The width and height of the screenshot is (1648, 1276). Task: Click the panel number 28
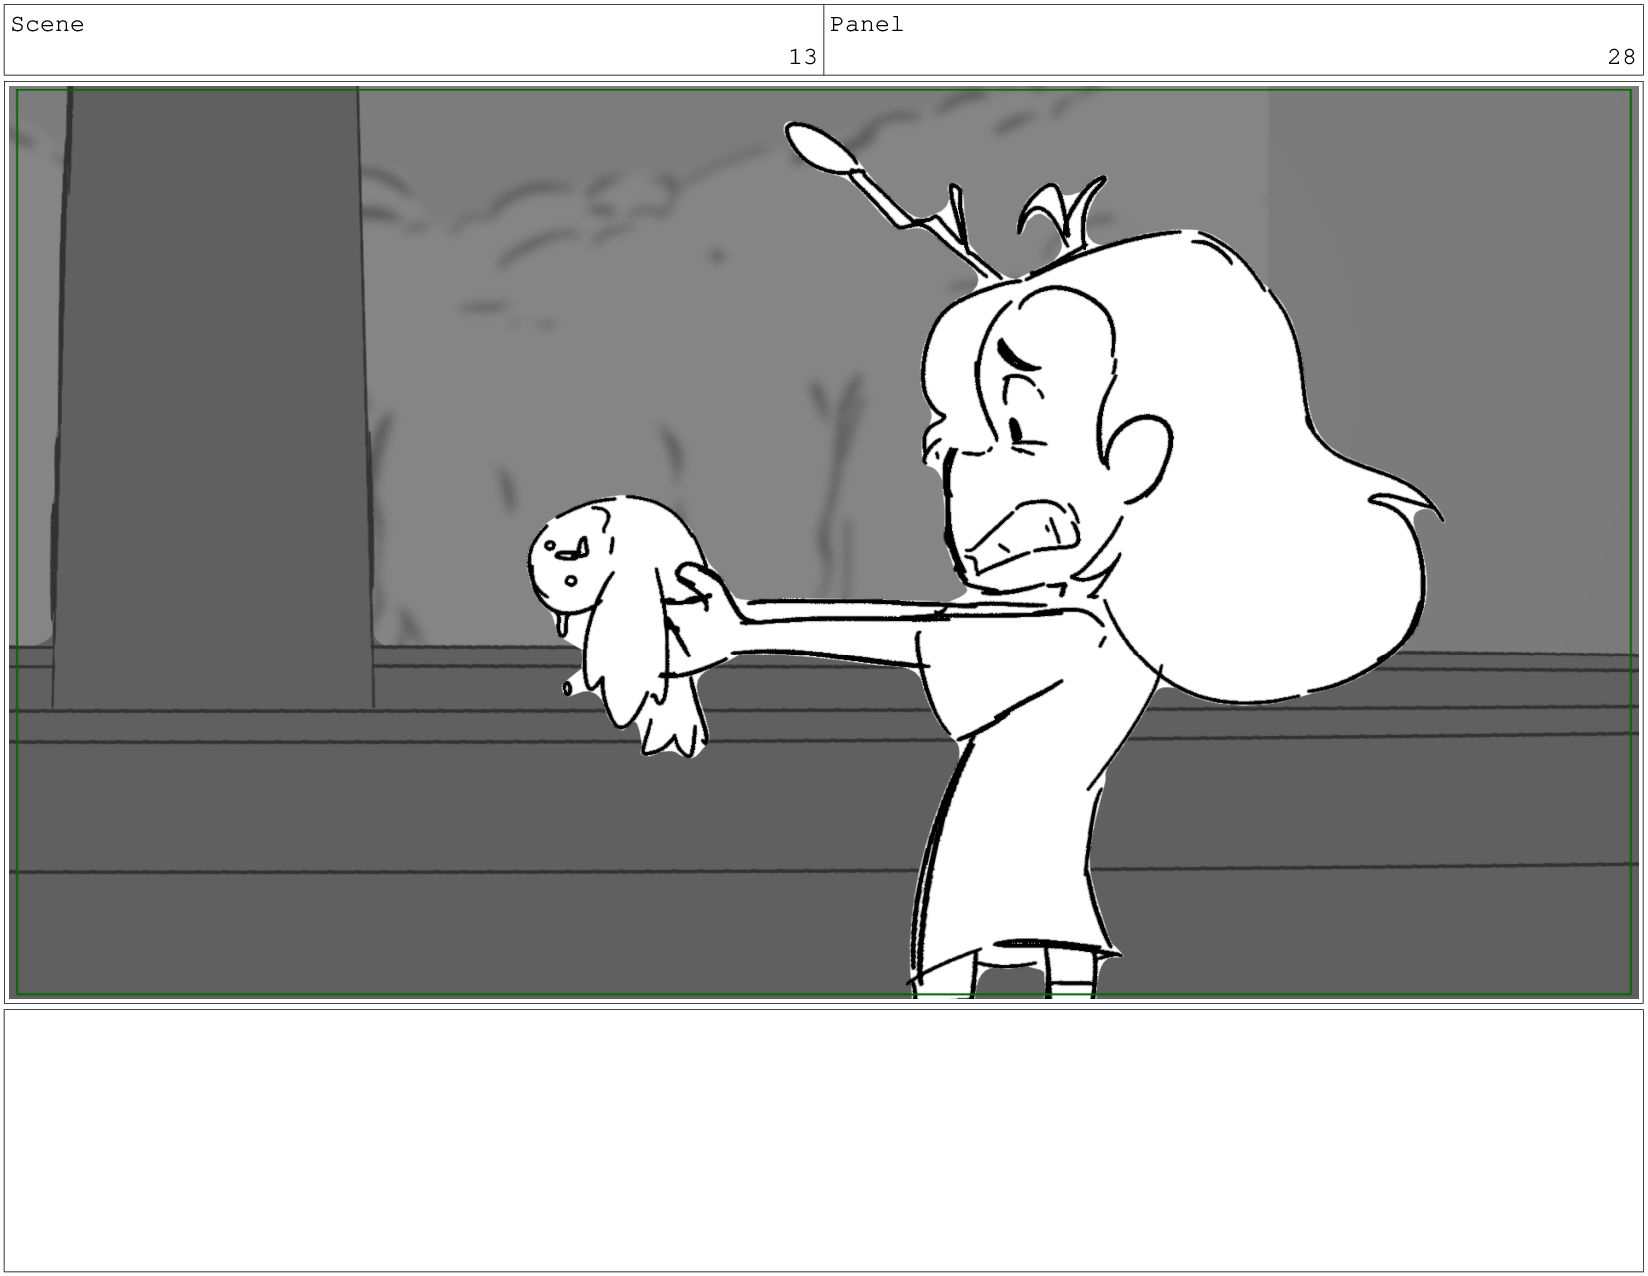(x=1621, y=57)
